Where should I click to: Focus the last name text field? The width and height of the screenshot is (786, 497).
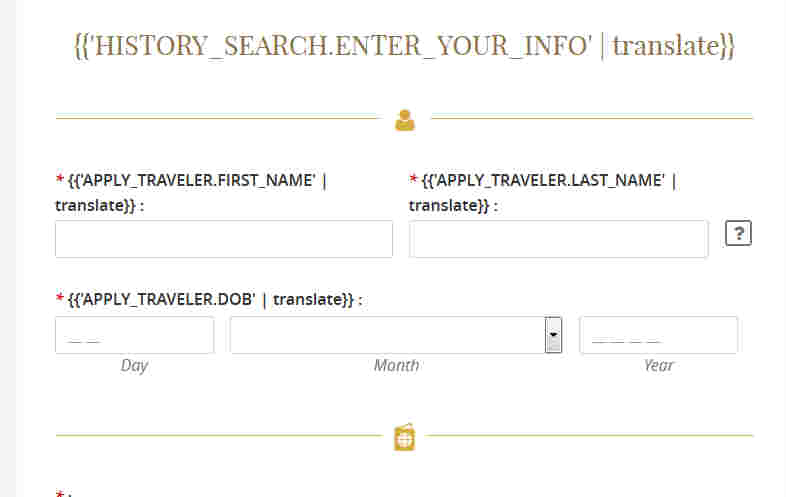pyautogui.click(x=558, y=239)
